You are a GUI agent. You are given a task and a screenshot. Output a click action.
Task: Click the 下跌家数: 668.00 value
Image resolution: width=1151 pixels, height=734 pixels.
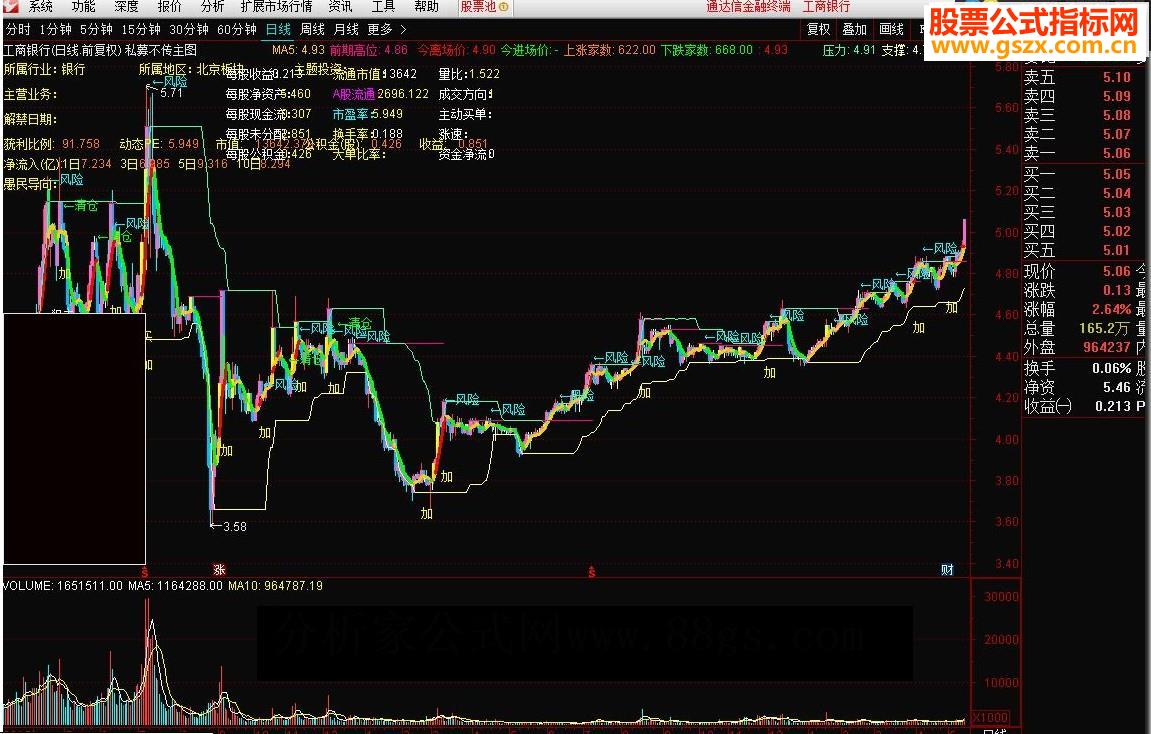707,50
